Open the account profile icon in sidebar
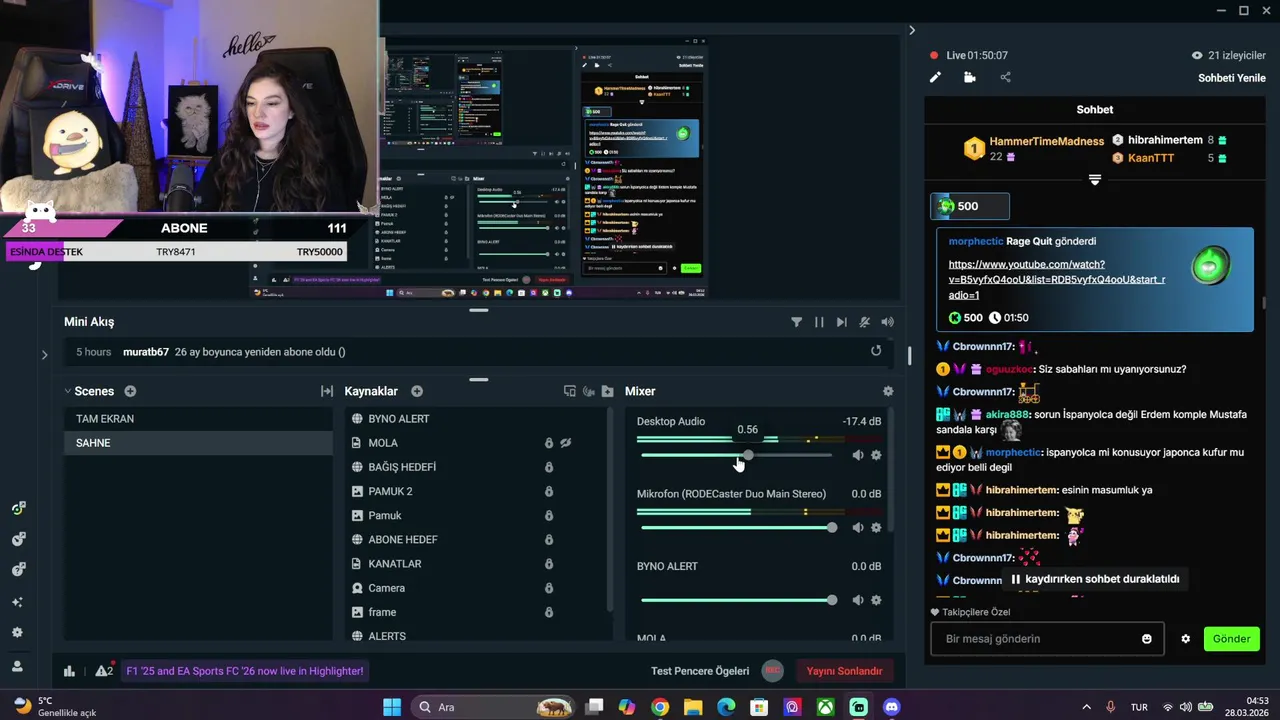1280x720 pixels. [17, 666]
